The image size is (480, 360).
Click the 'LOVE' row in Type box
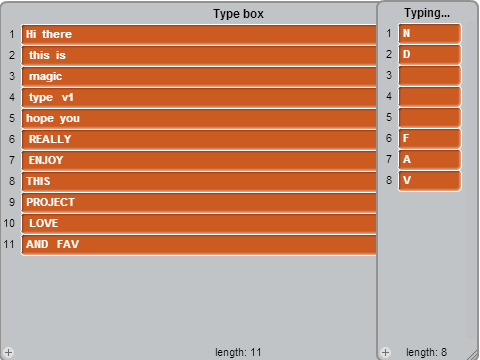point(199,223)
